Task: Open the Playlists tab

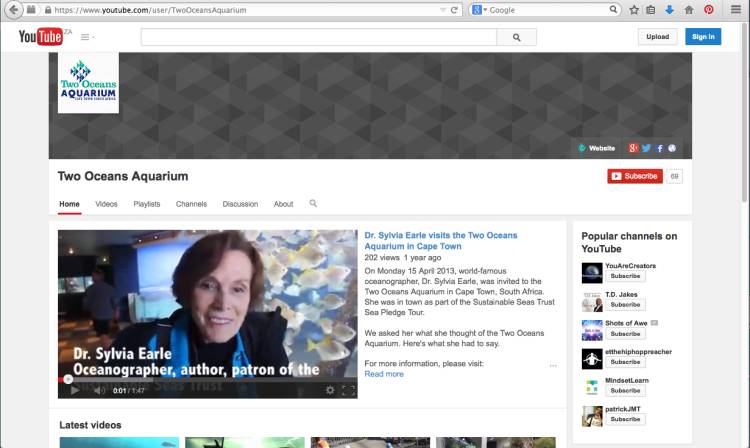Action: click(x=147, y=204)
